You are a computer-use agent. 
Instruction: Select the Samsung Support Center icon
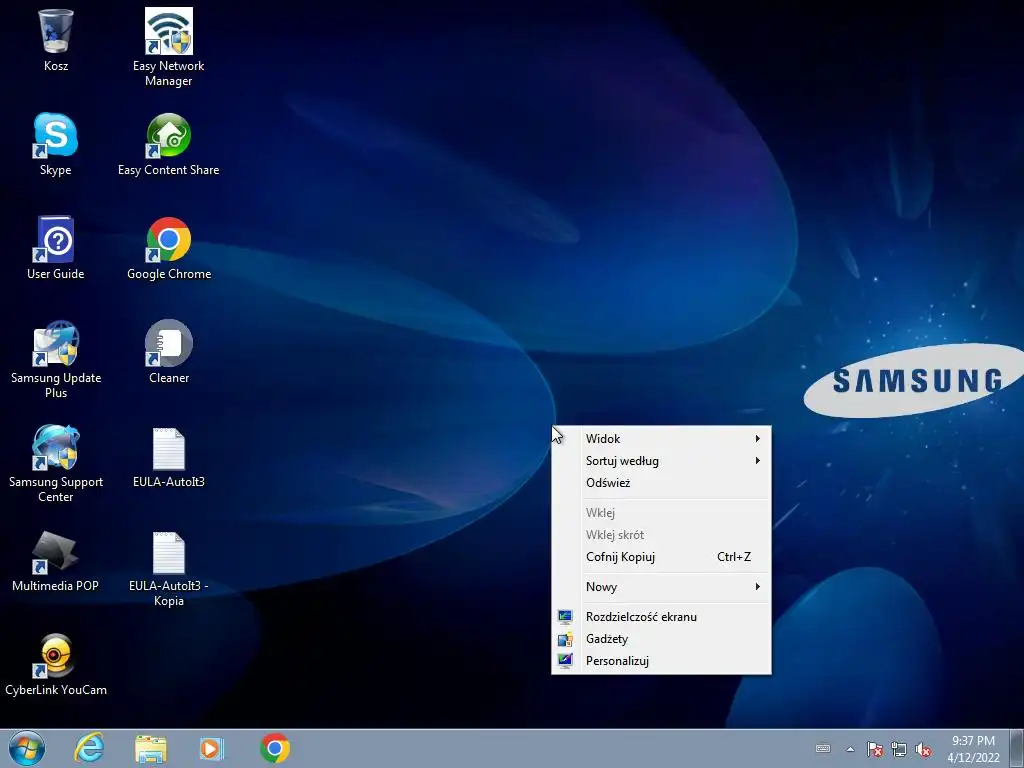pyautogui.click(x=56, y=462)
